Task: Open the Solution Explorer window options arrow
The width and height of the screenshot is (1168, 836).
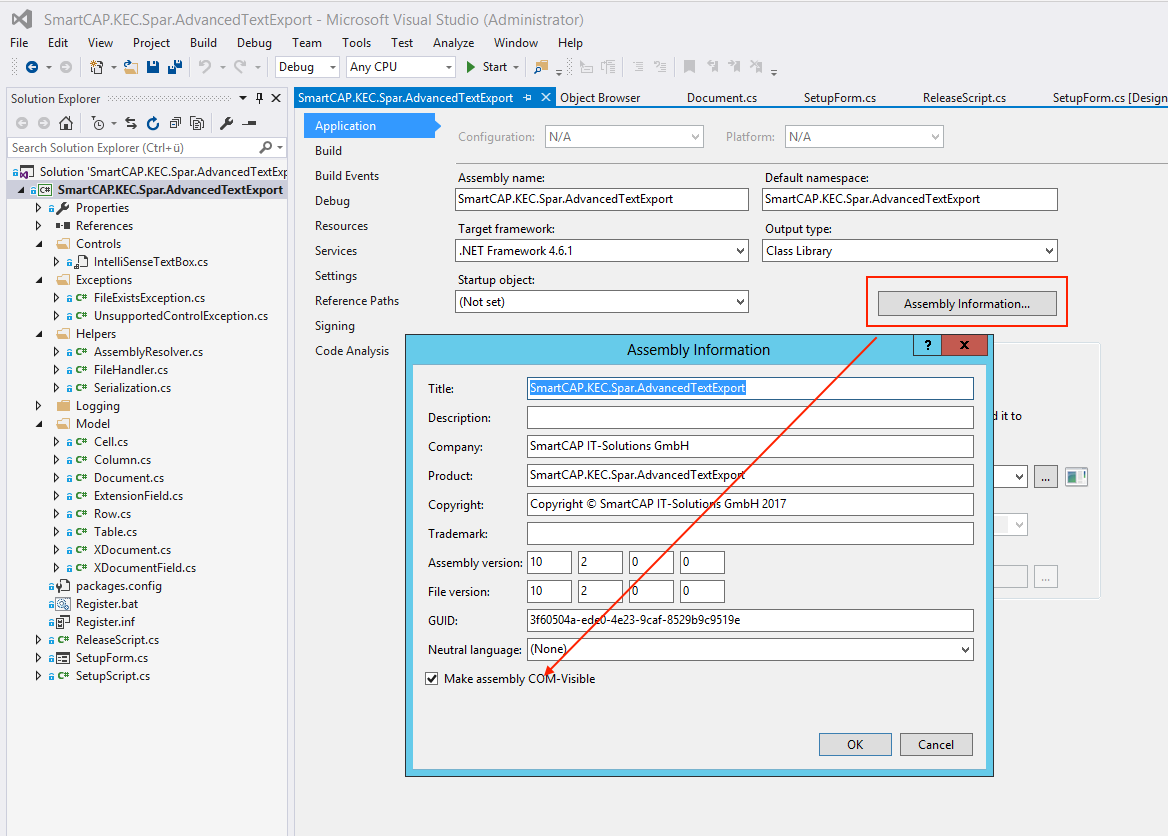Action: [x=243, y=98]
